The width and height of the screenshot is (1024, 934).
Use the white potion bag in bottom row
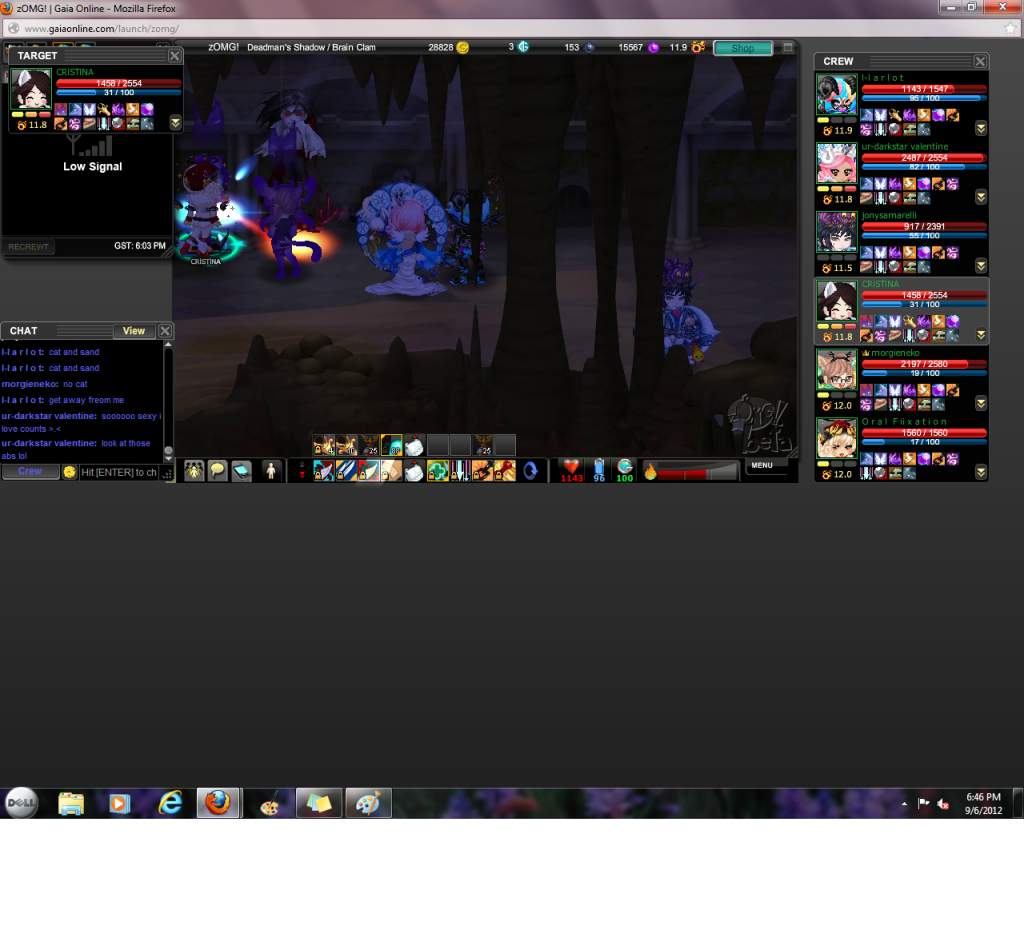(x=414, y=471)
